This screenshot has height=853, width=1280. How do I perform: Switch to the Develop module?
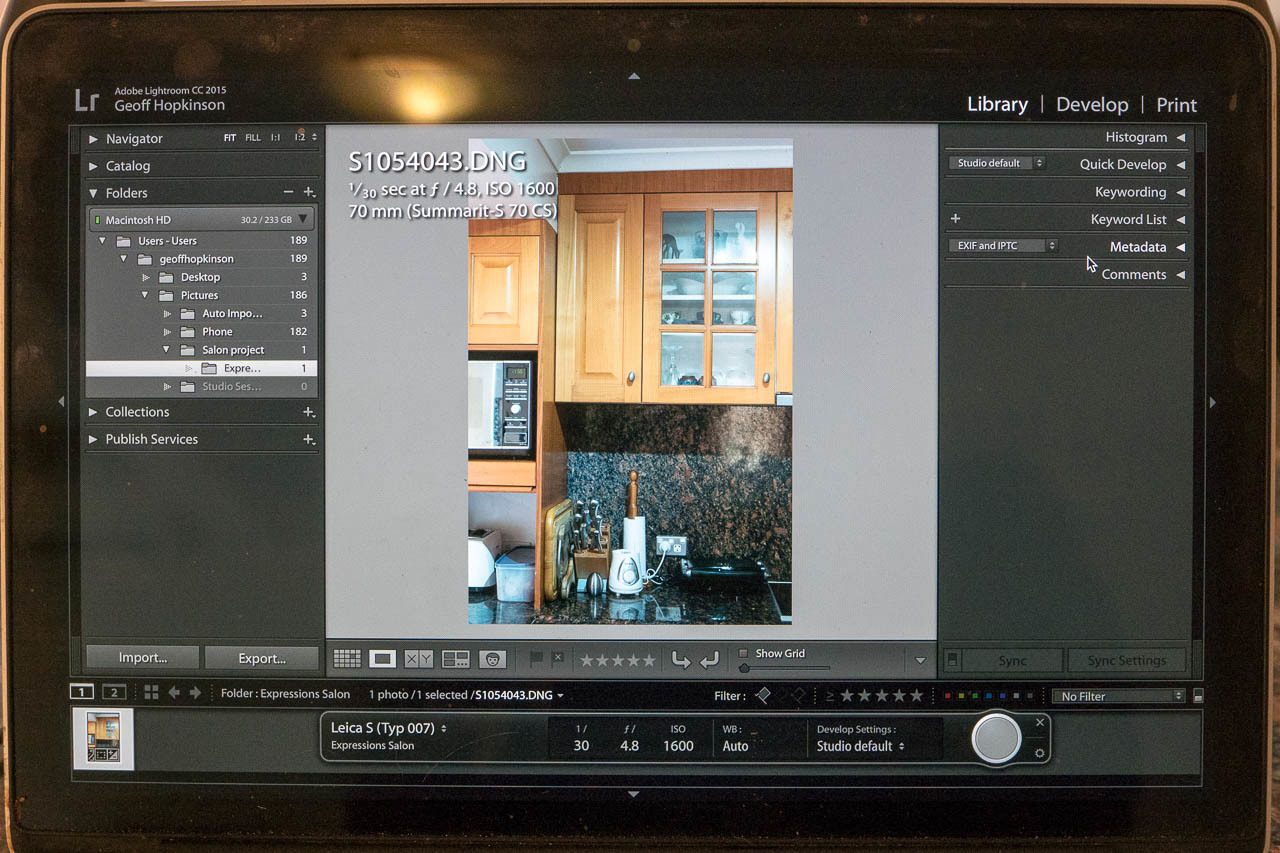point(1091,105)
